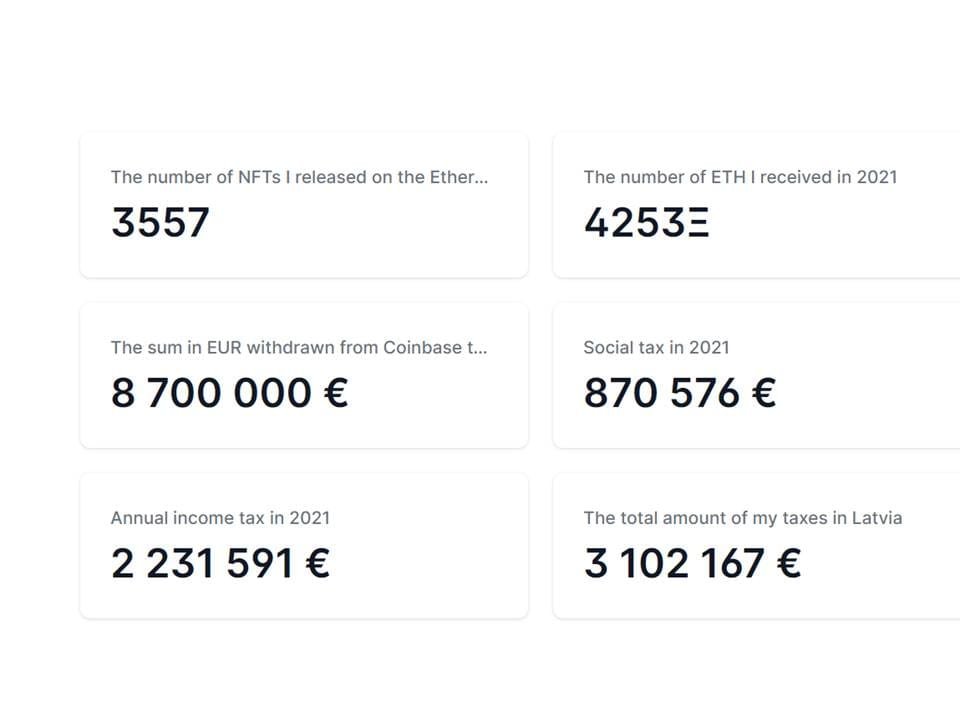Screen dimensions: 960x720
Task: Click the euro sign after 870 576
Action: point(764,392)
